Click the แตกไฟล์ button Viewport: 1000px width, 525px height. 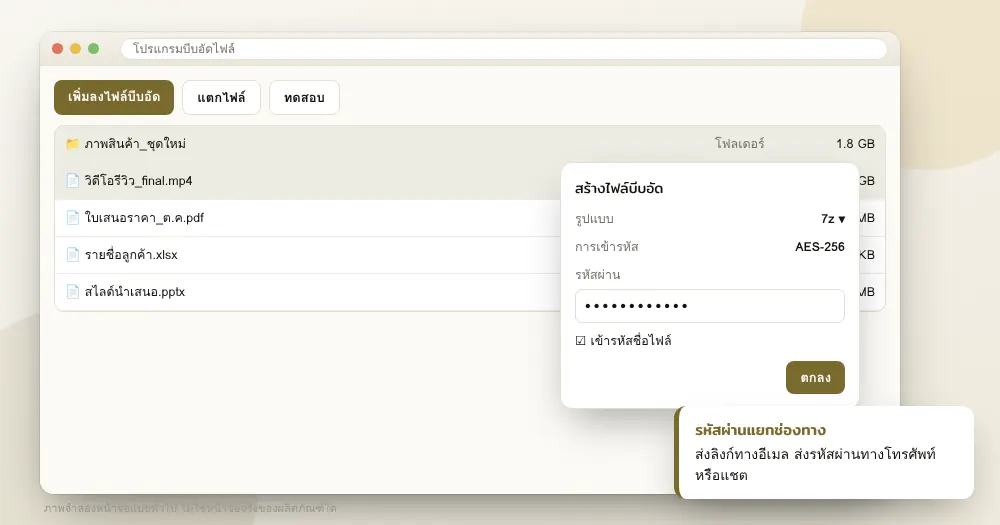click(221, 98)
